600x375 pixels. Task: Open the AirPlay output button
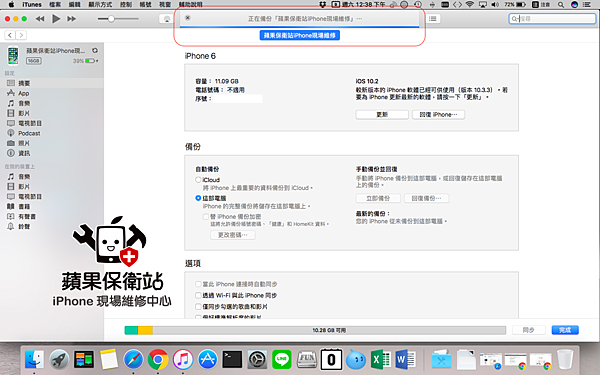coord(166,19)
